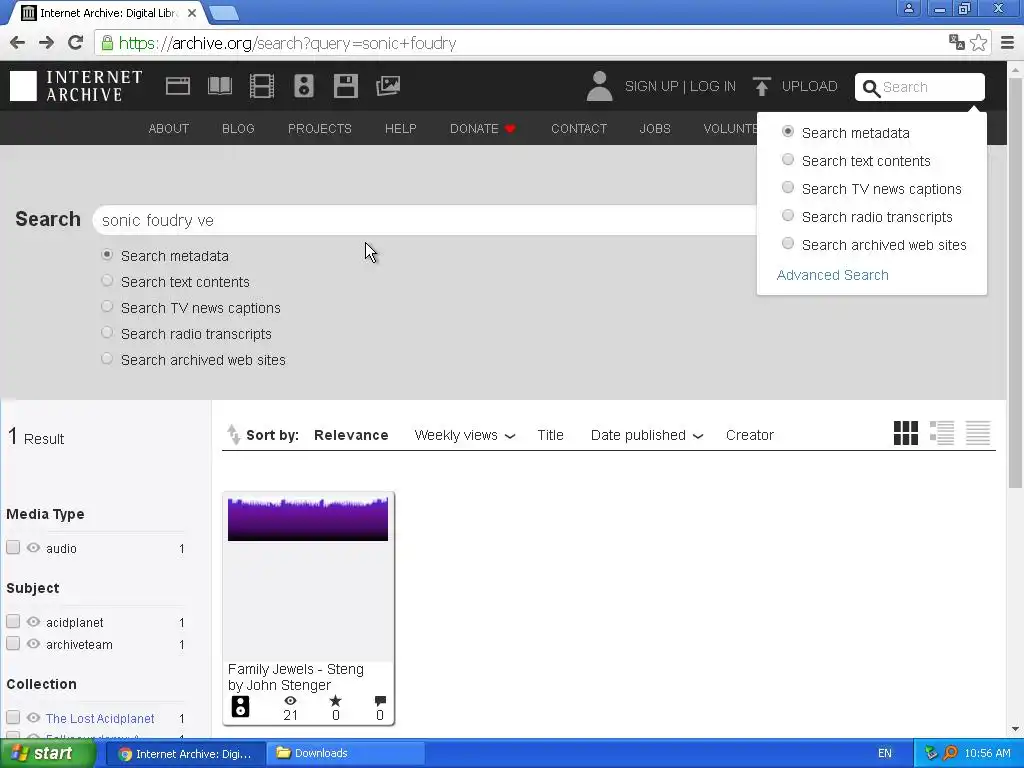Bookmark page with the star icon
The image size is (1024, 768).
click(x=978, y=43)
